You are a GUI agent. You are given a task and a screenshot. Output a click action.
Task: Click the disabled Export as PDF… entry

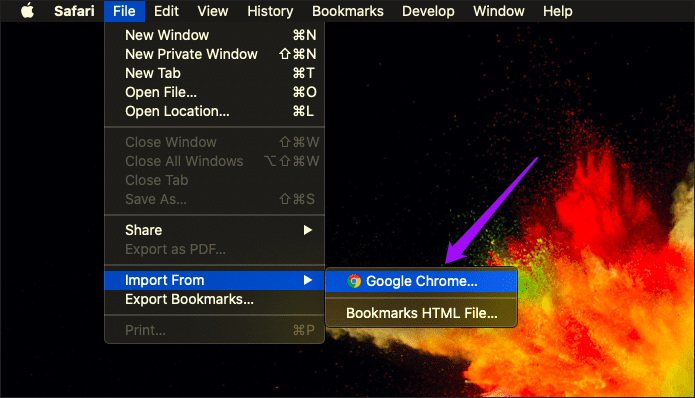pyautogui.click(x=215, y=249)
